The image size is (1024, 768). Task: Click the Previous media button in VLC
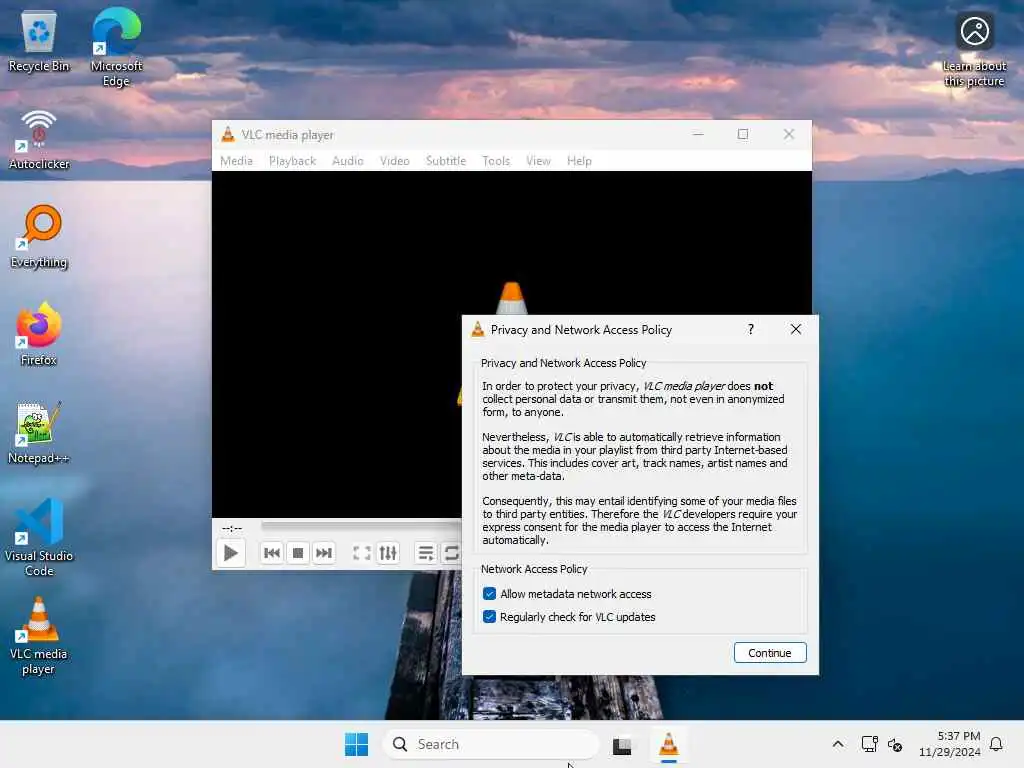click(x=272, y=553)
